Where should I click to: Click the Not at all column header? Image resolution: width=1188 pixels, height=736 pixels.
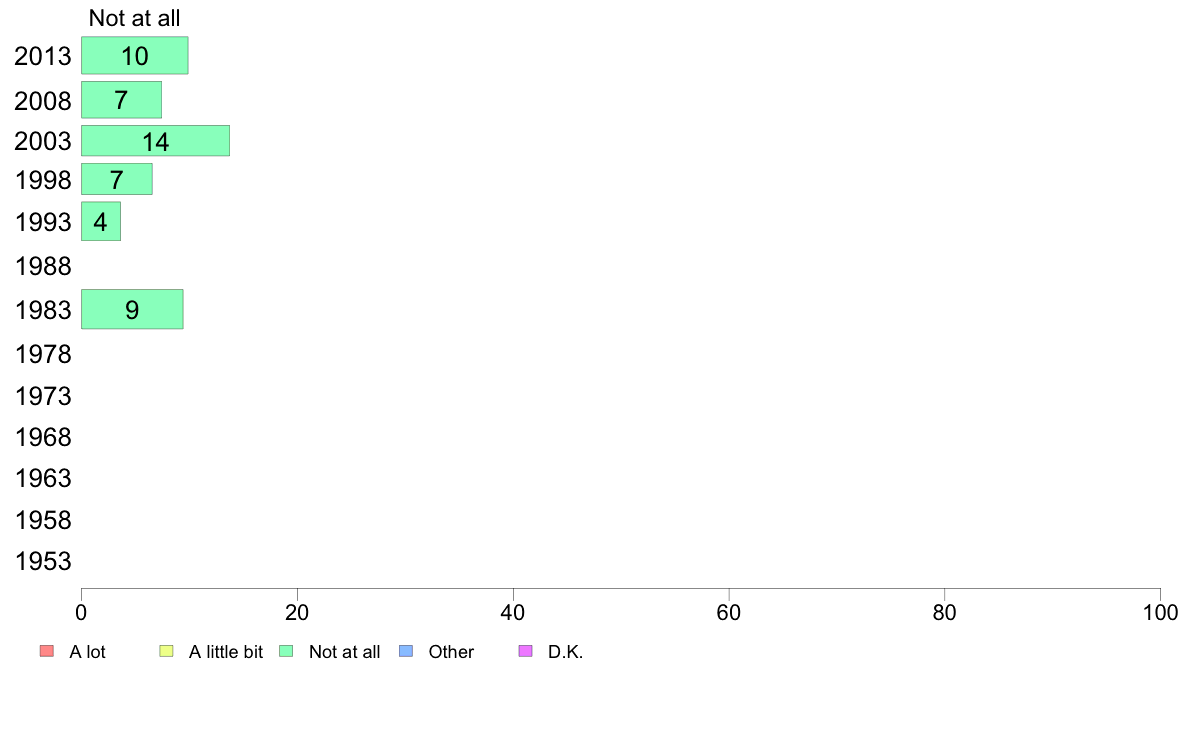[x=134, y=18]
